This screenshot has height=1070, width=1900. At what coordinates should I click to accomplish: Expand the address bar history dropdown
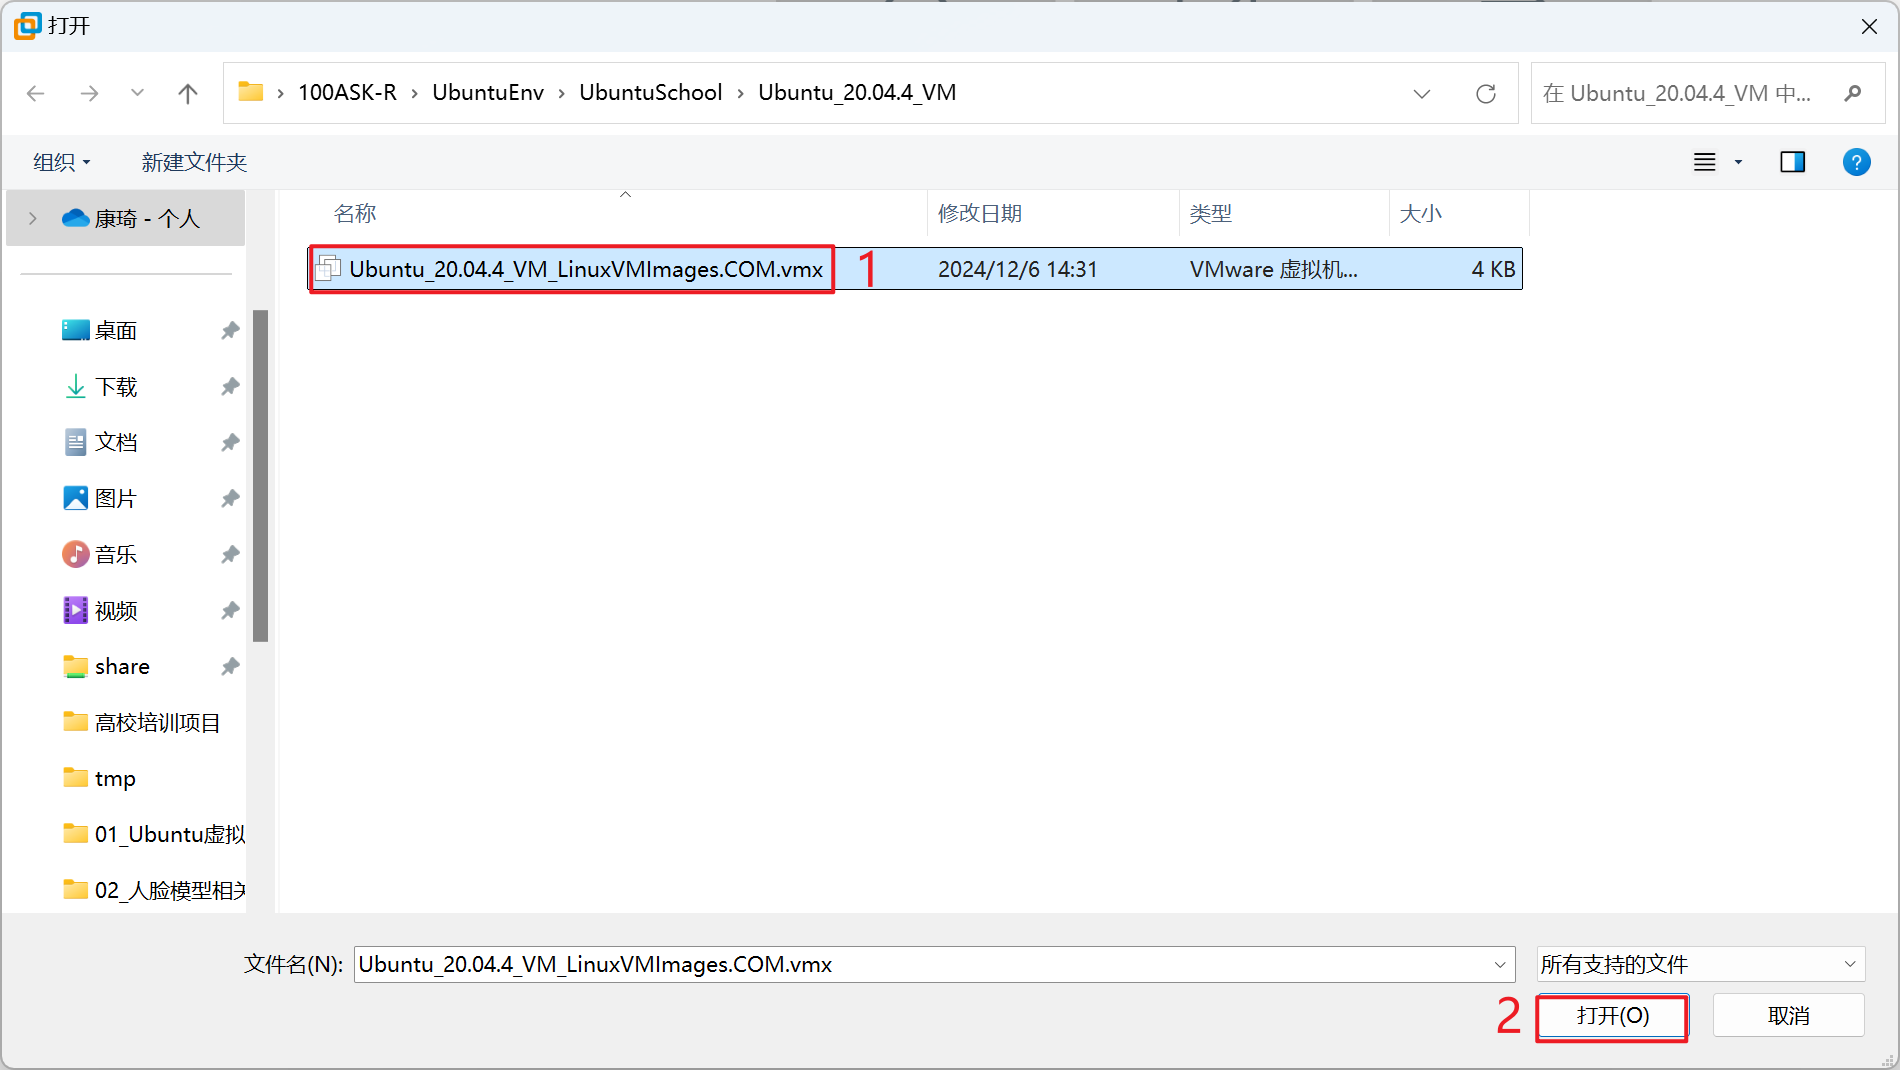pos(1421,93)
